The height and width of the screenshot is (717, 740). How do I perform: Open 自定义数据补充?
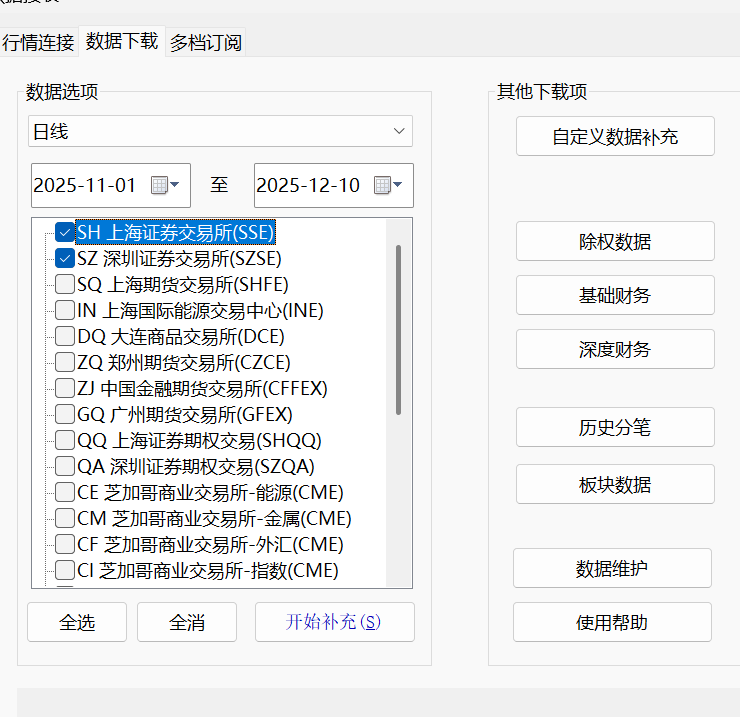point(615,137)
